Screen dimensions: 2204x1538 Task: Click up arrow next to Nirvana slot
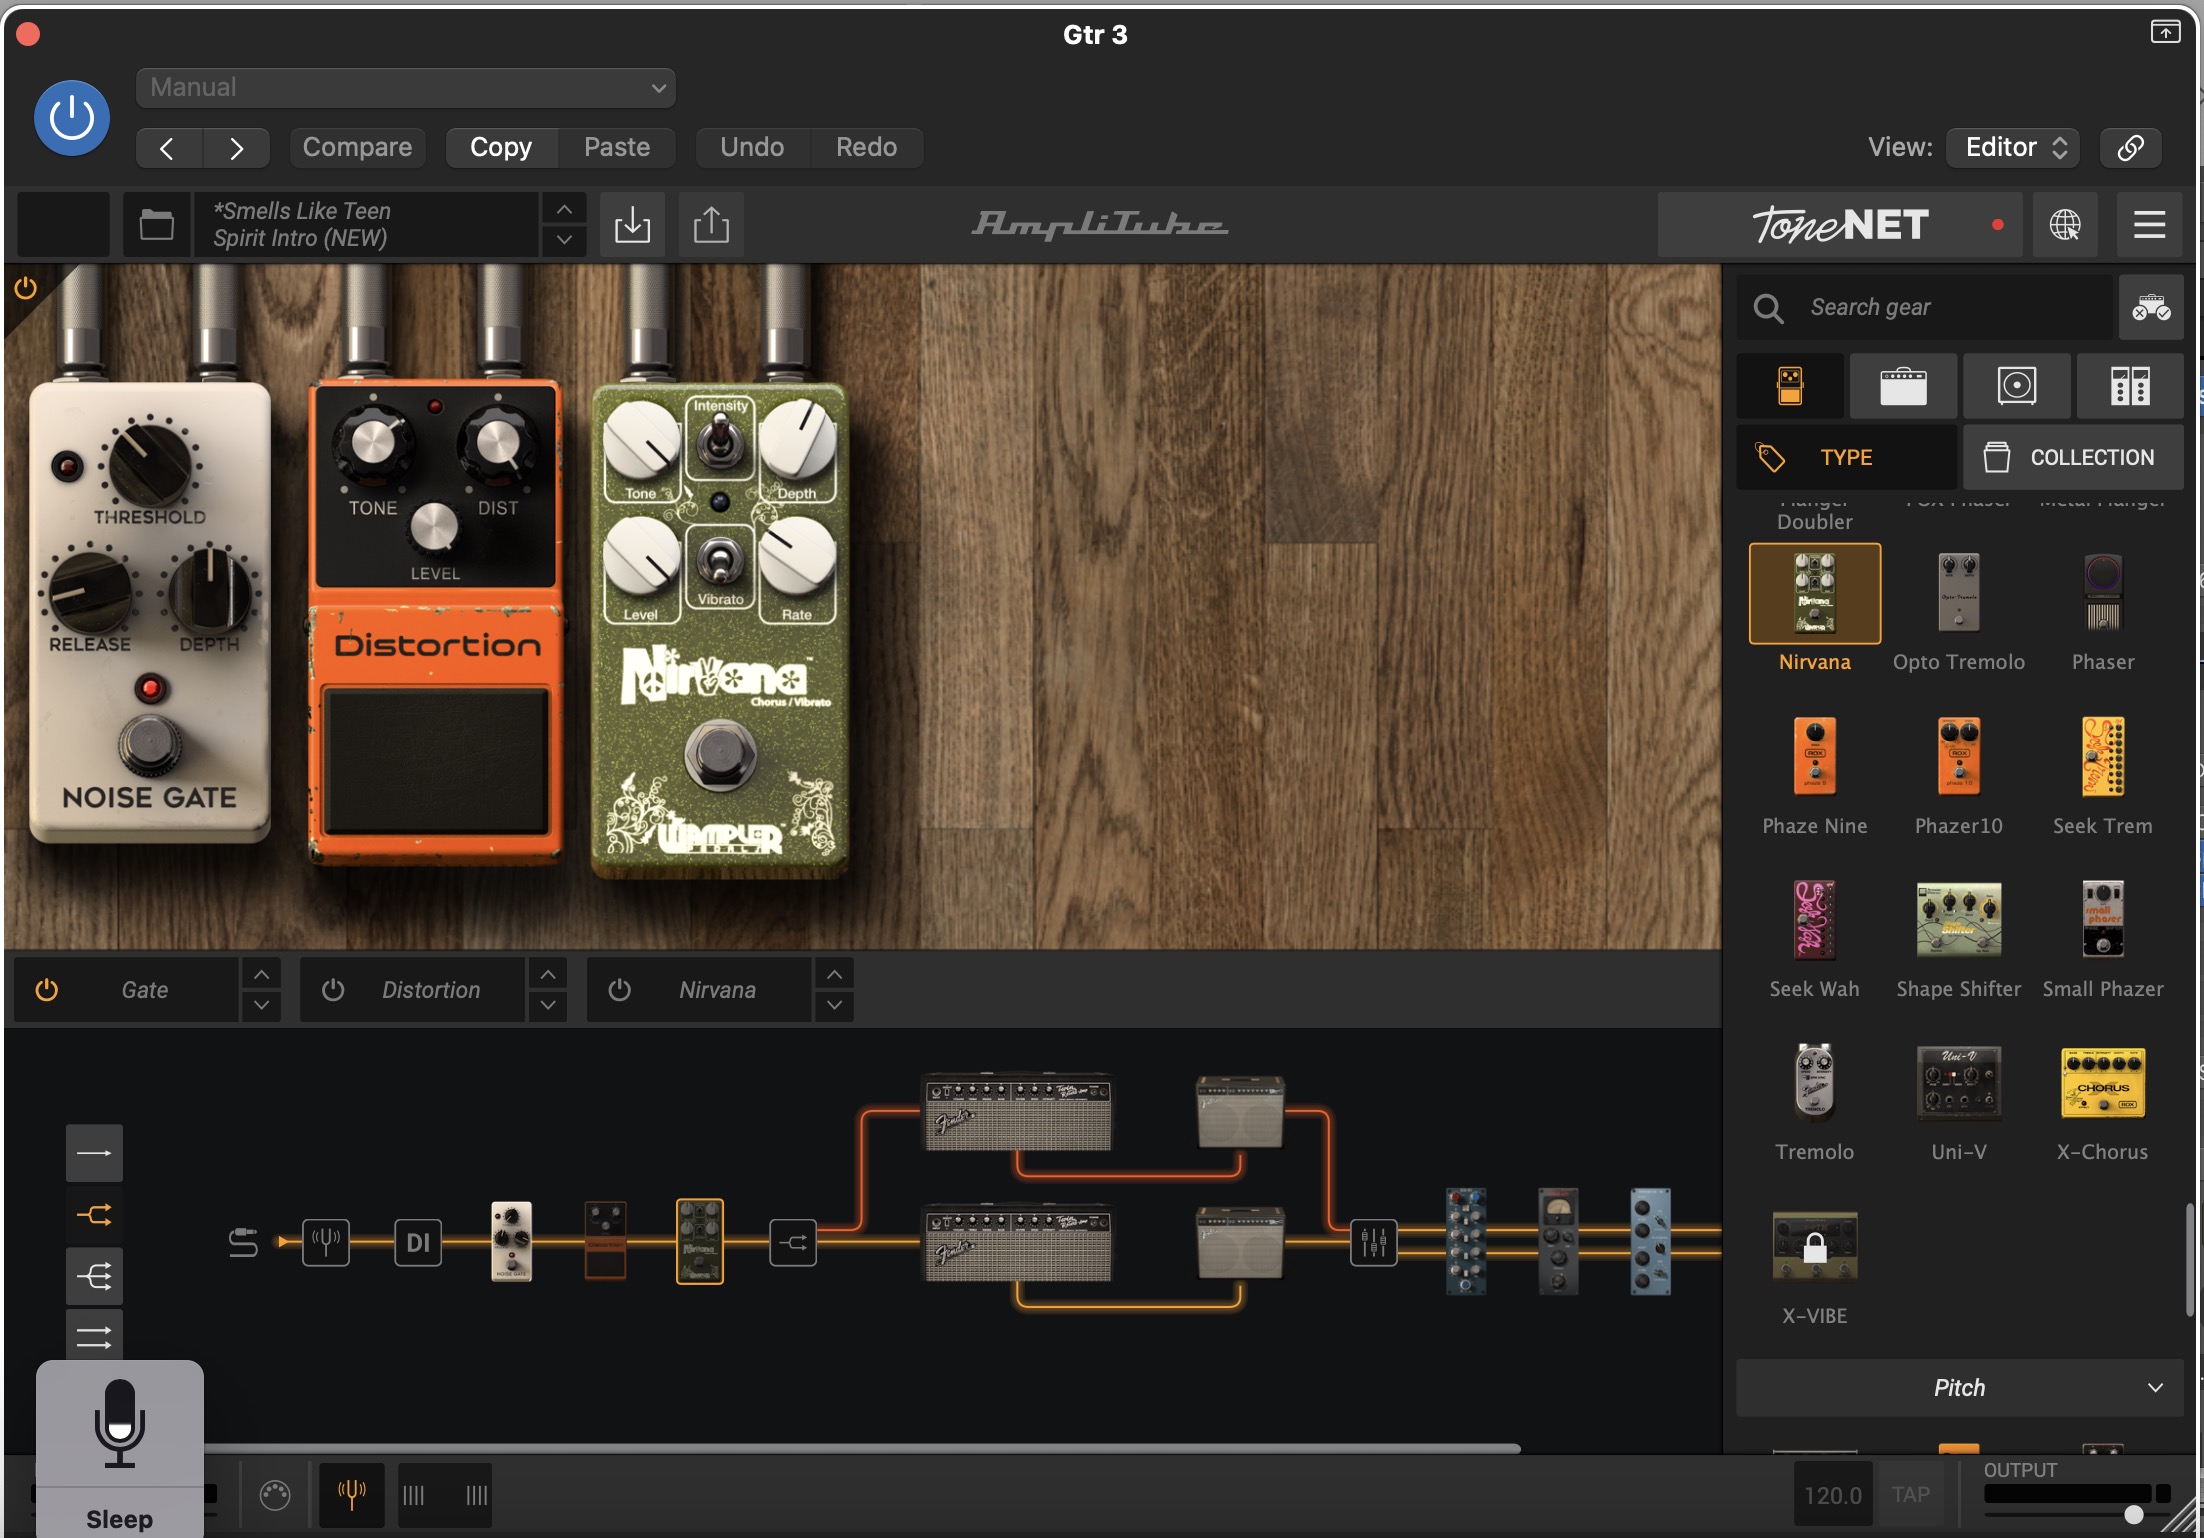pos(834,974)
